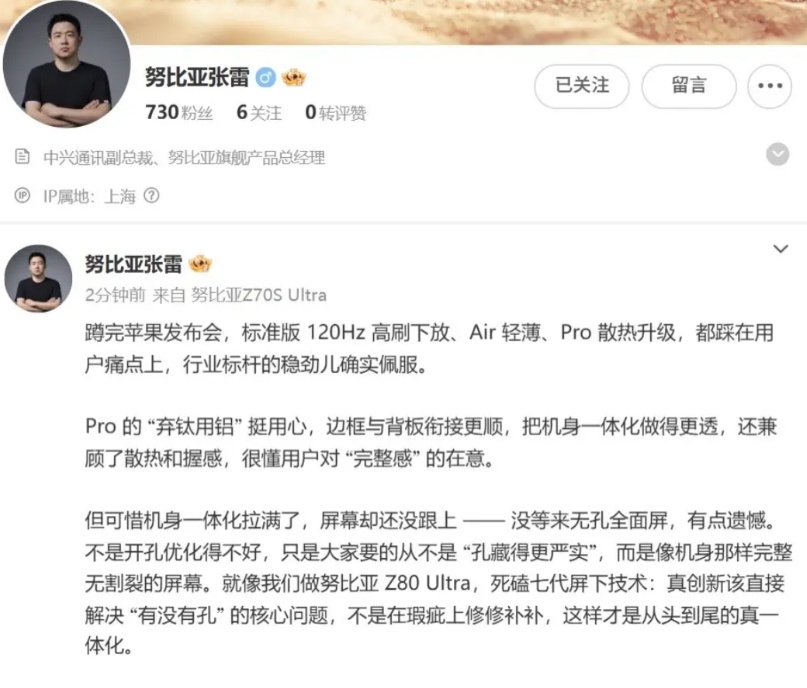The width and height of the screenshot is (807, 688).
Task: Click the blue male gender badge icon
Action: (x=266, y=78)
